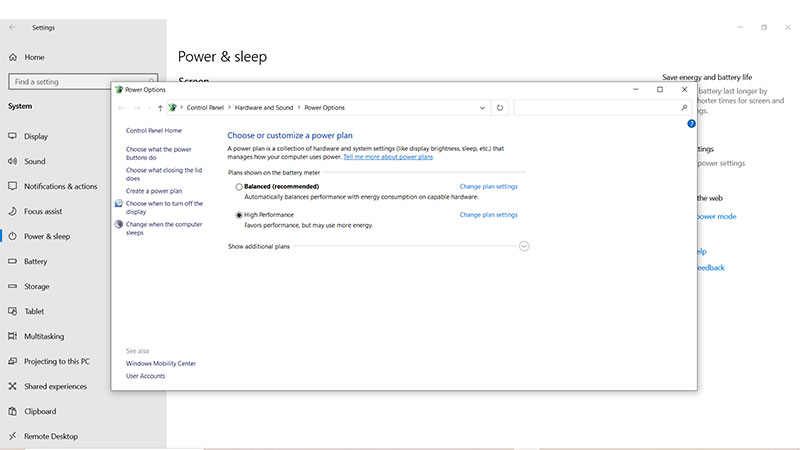Image resolution: width=800 pixels, height=450 pixels.
Task: Click the Projecting to this PC icon
Action: click(13, 361)
